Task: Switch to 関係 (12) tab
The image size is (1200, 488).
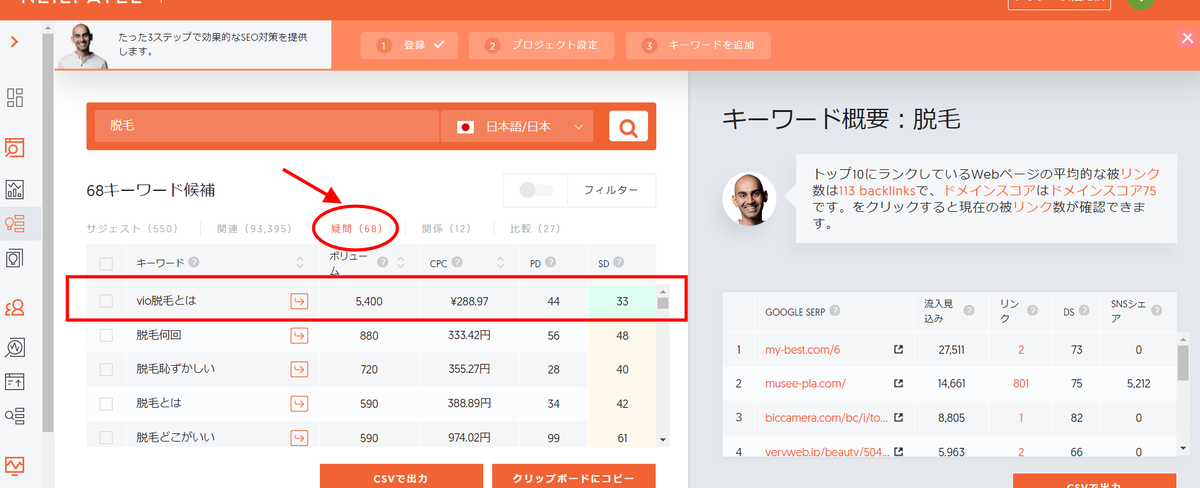Action: pos(446,228)
